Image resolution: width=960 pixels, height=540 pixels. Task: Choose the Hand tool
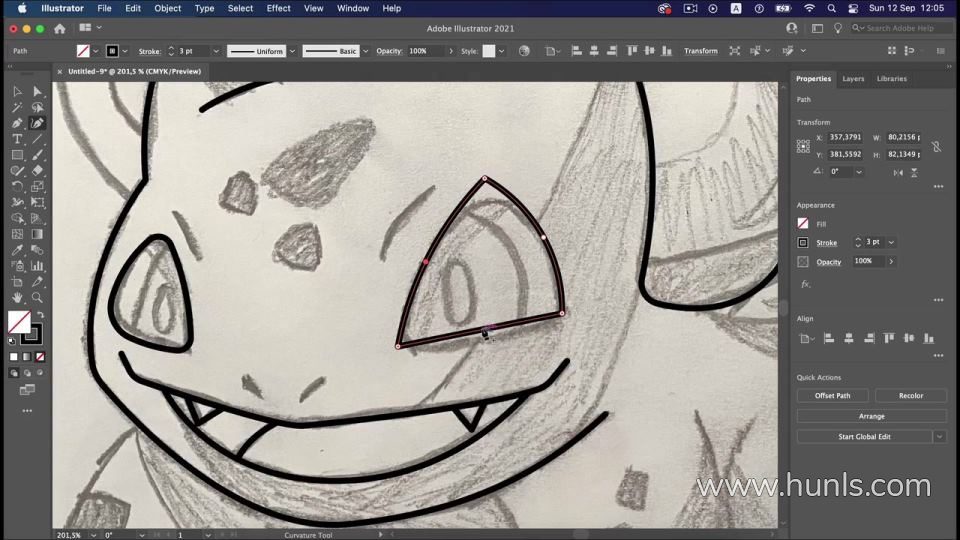tap(17, 298)
